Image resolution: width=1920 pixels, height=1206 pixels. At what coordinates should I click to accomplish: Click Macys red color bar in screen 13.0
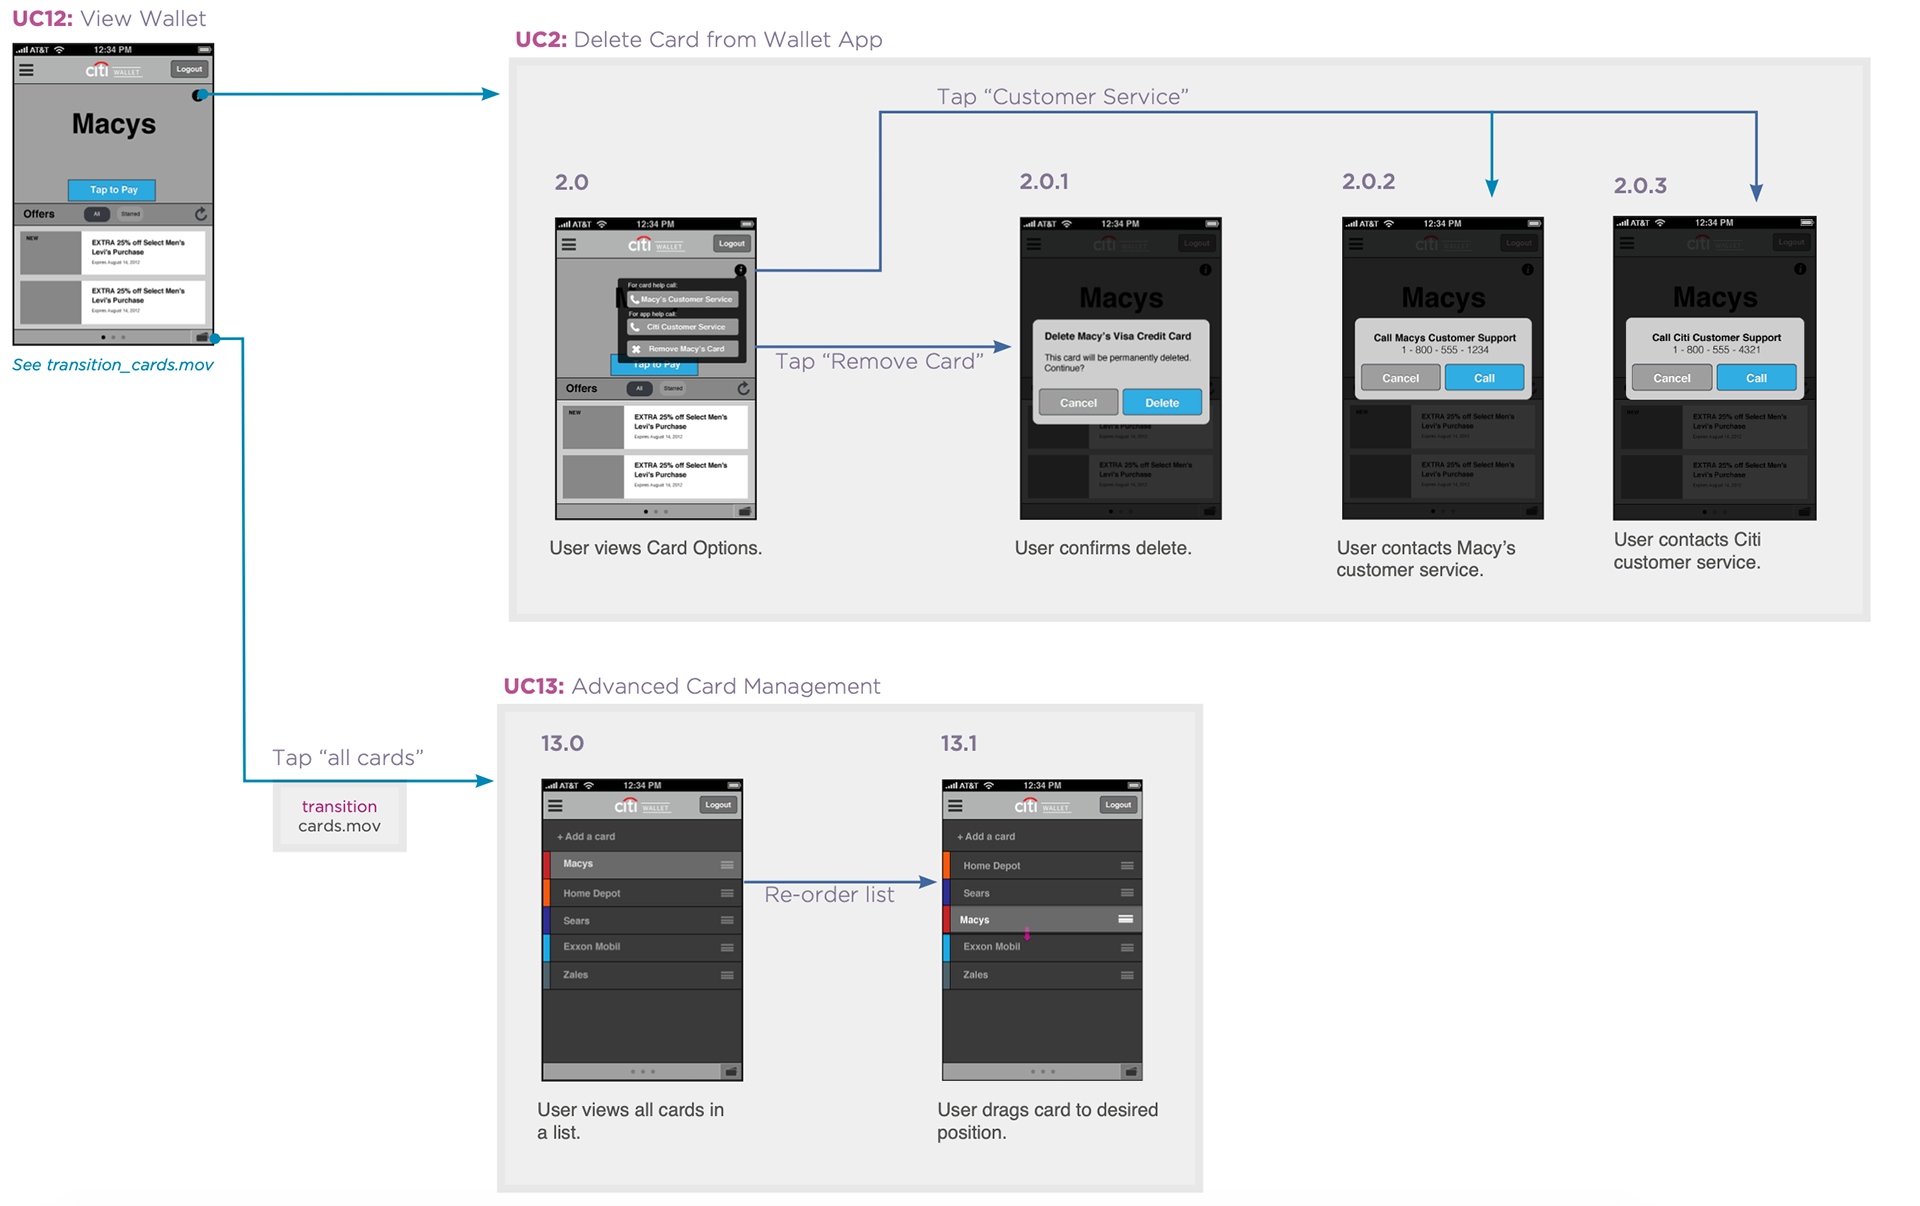pos(546,864)
